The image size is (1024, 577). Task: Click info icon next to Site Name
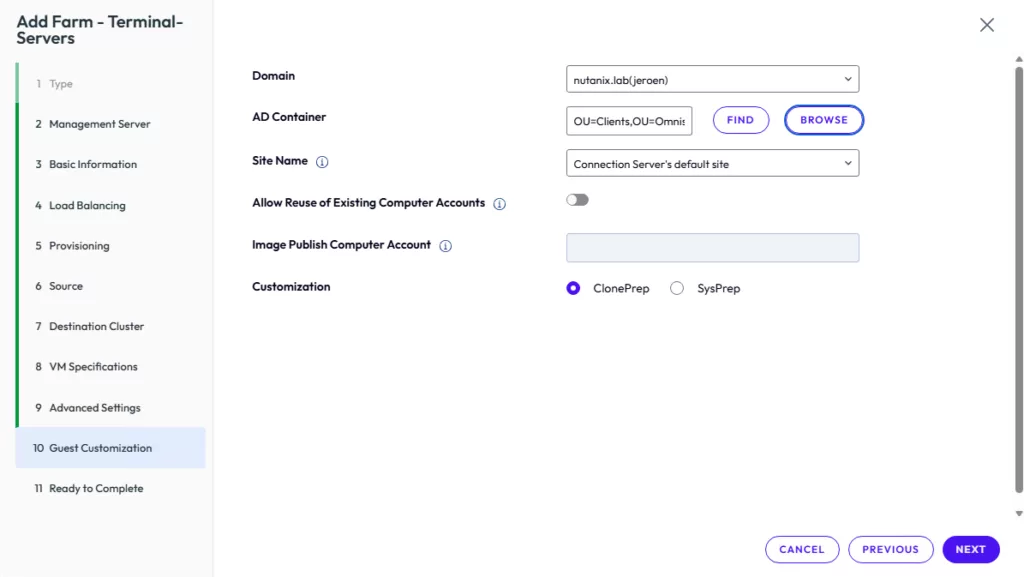point(322,162)
